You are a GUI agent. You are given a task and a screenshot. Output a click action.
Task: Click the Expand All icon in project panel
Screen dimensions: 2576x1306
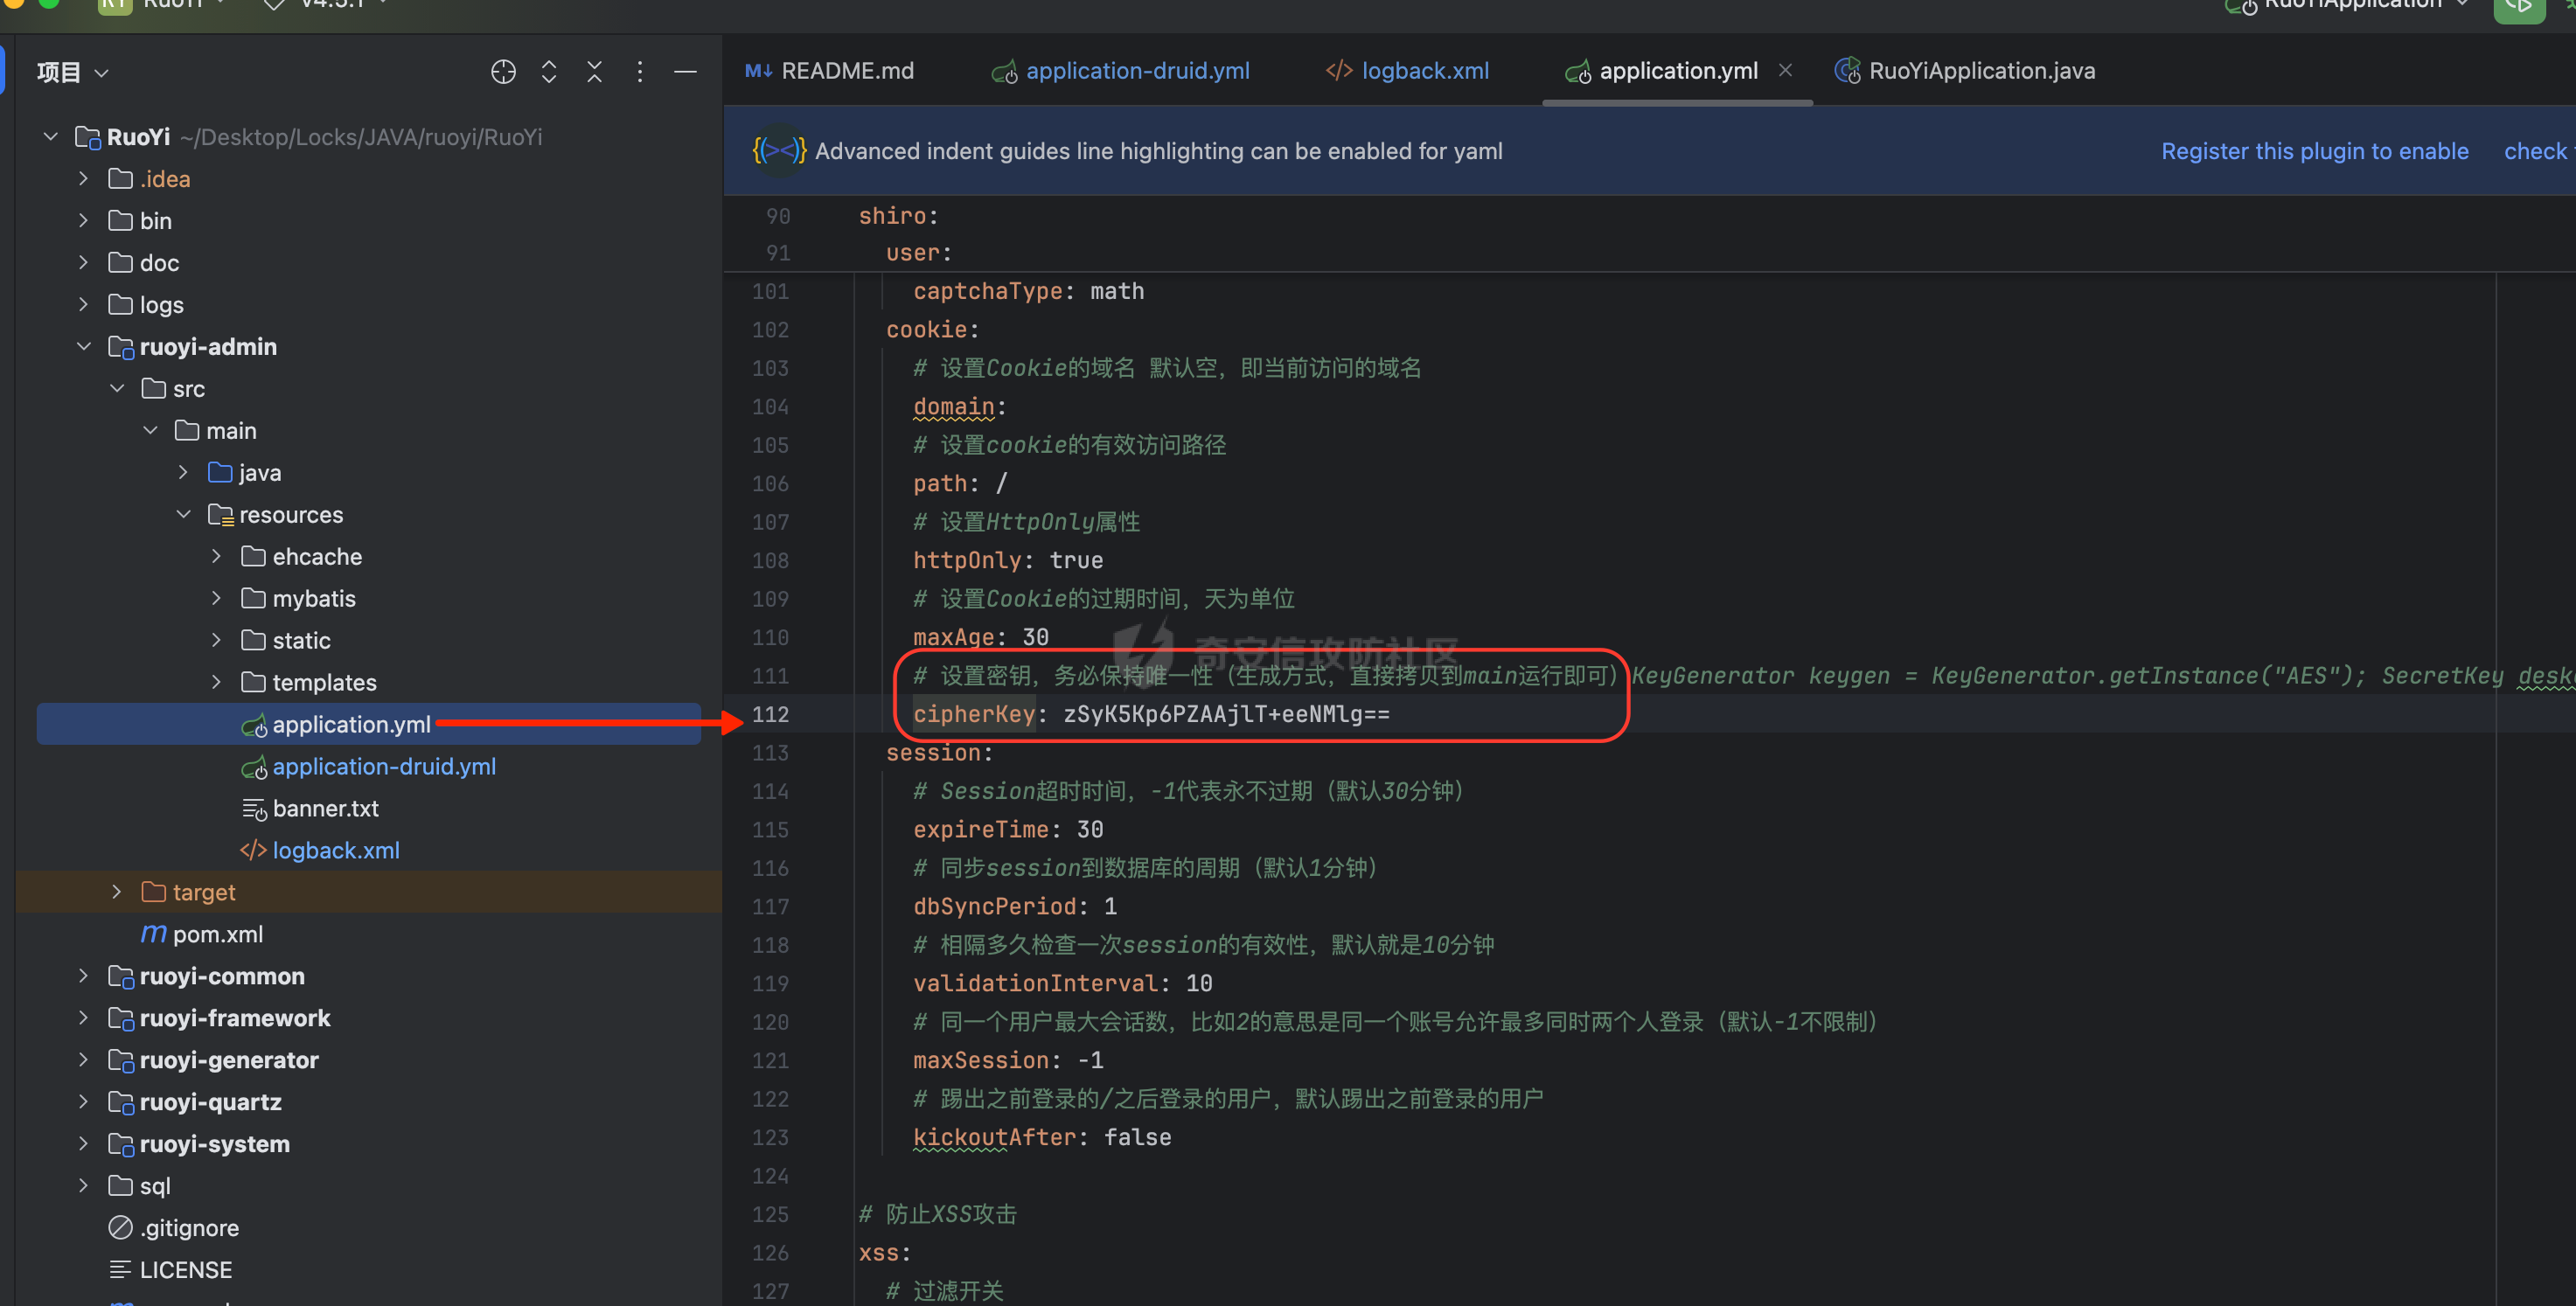pos(549,72)
